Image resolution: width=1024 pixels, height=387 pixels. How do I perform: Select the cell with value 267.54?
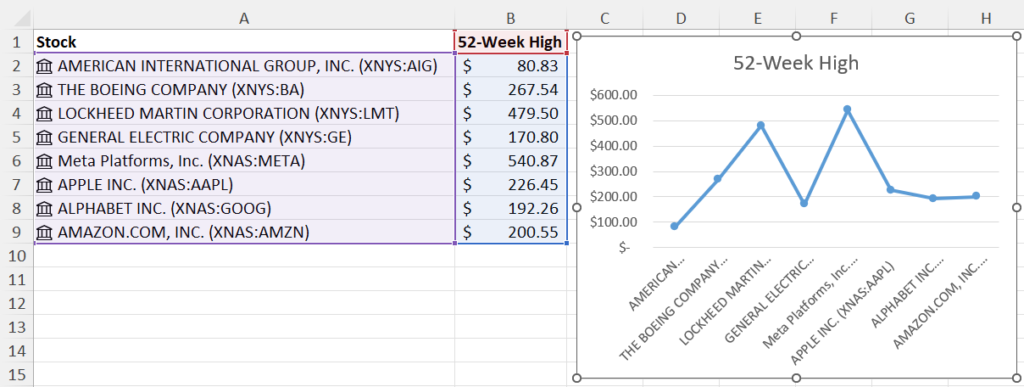pyautogui.click(x=511, y=89)
